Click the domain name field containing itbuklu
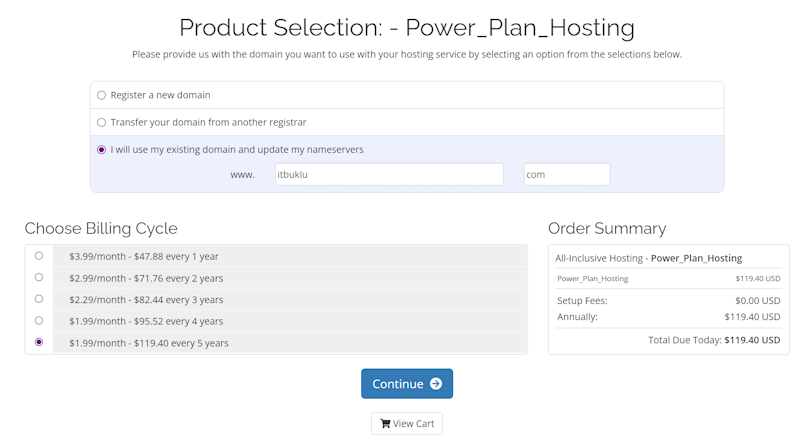Image resolution: width=800 pixels, height=440 pixels. pyautogui.click(x=388, y=174)
